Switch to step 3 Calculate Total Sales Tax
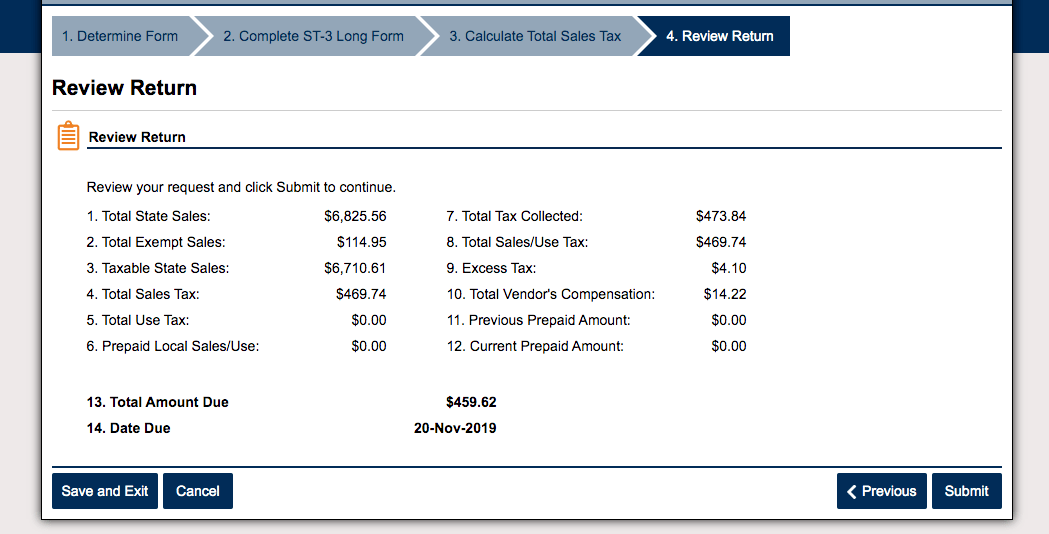Screen dimensions: 1049x534 [x=535, y=36]
